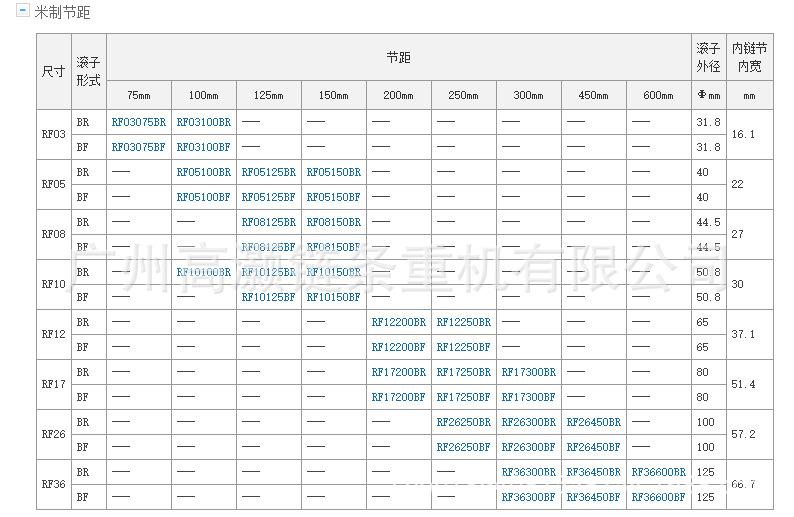Select the RF17200BF chain link
Viewport: 794px width, 517px height.
click(x=398, y=397)
